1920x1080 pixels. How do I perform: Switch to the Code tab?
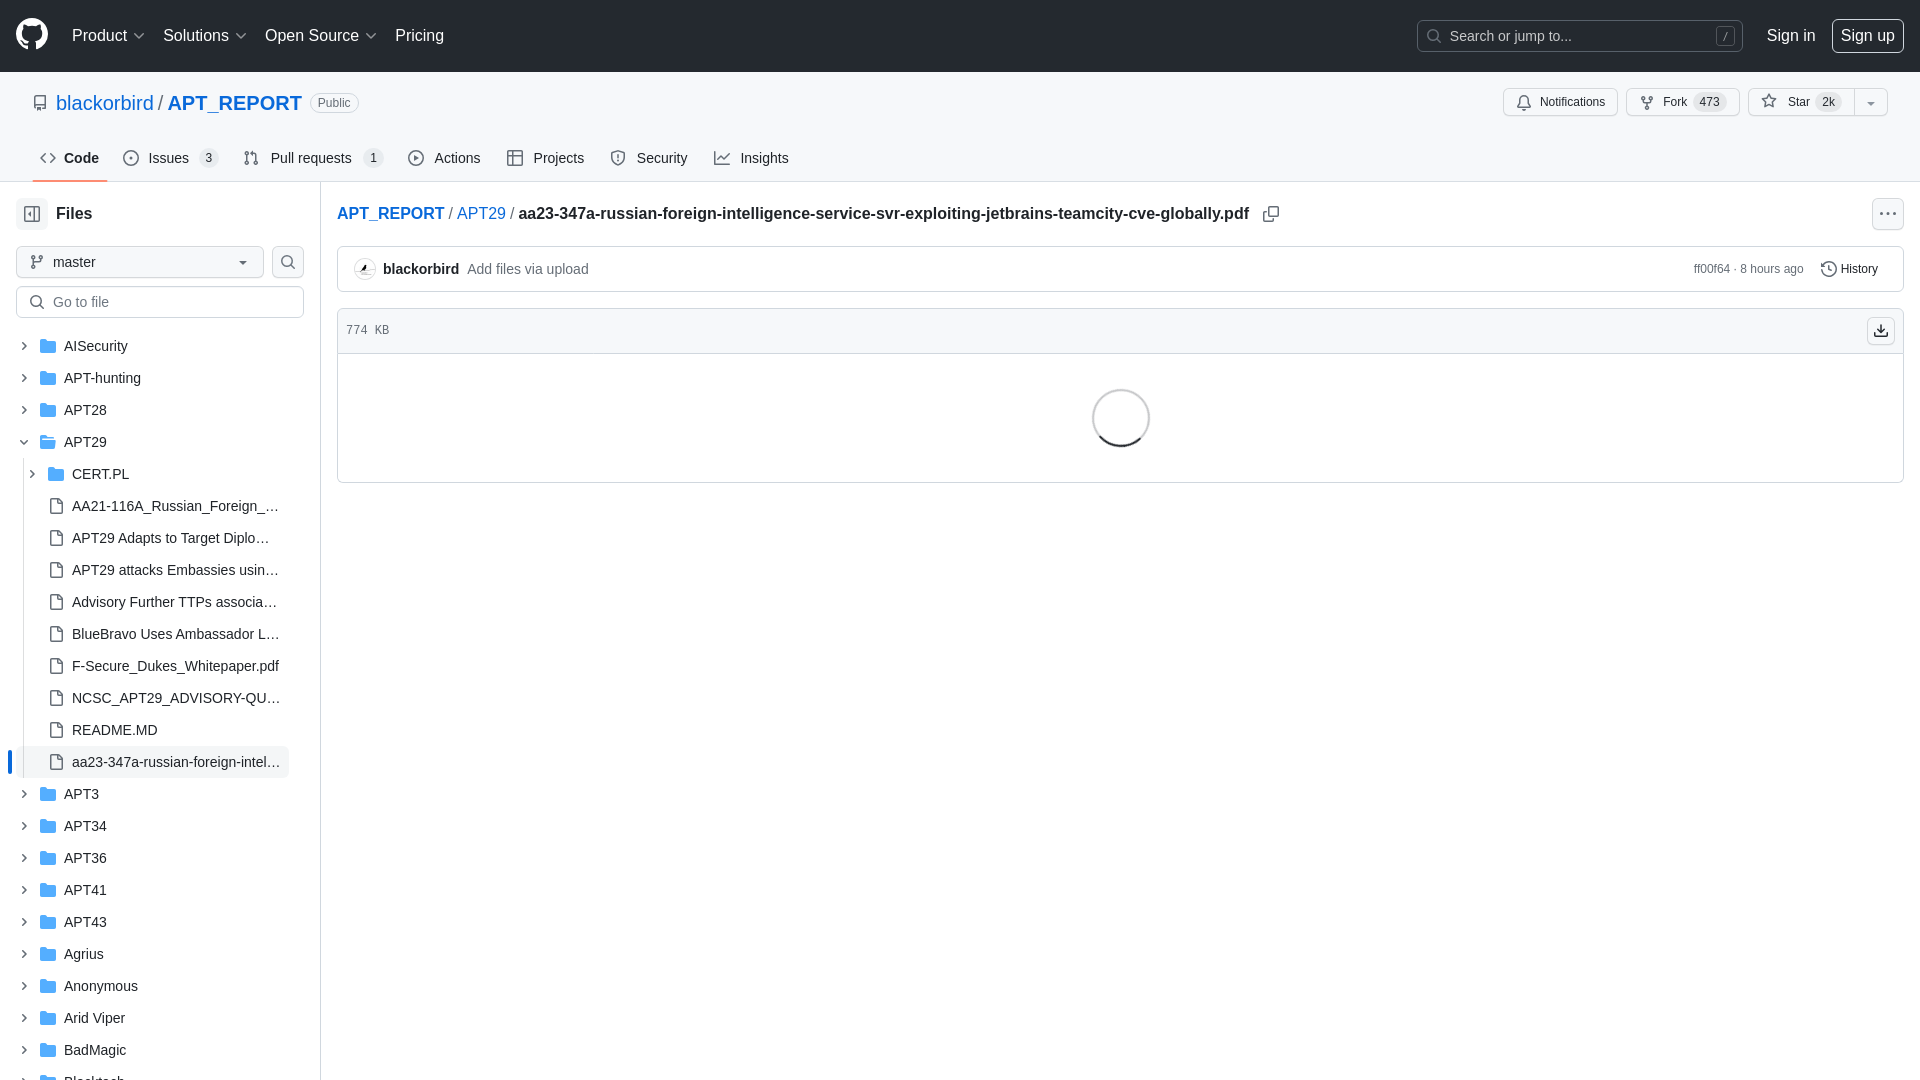(70, 158)
